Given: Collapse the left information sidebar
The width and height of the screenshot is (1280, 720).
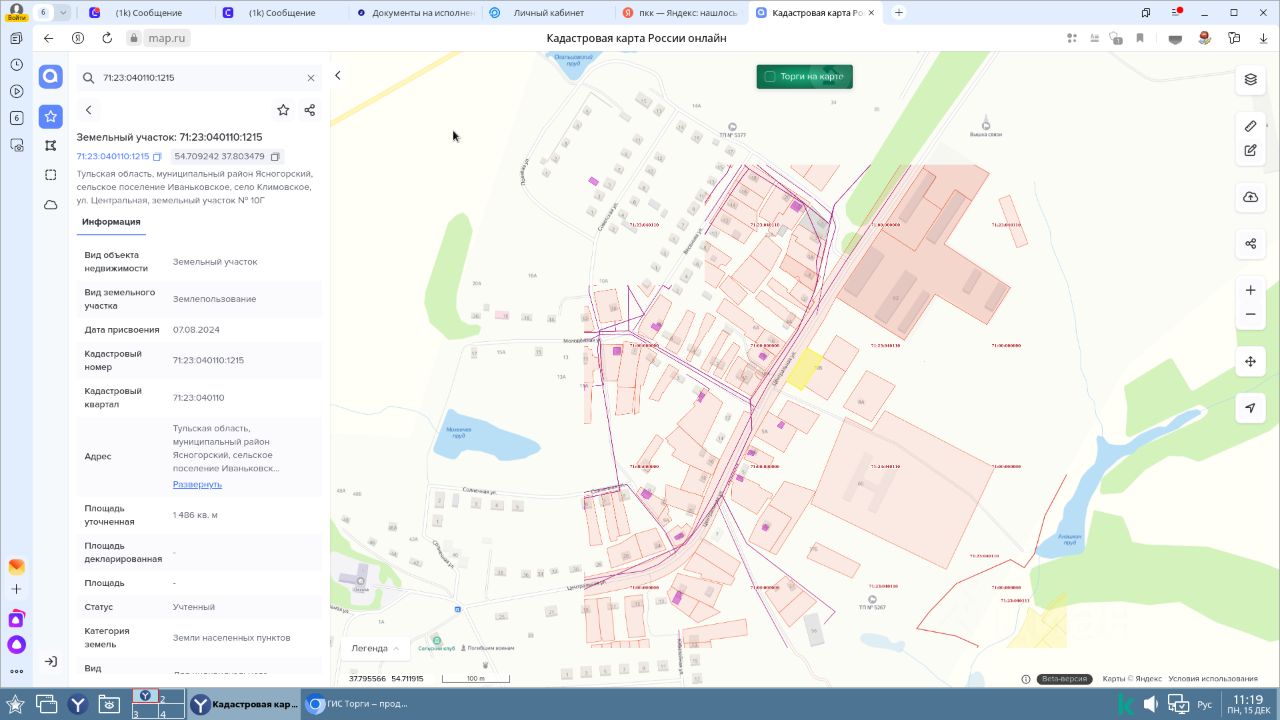Looking at the screenshot, I should pyautogui.click(x=338, y=76).
